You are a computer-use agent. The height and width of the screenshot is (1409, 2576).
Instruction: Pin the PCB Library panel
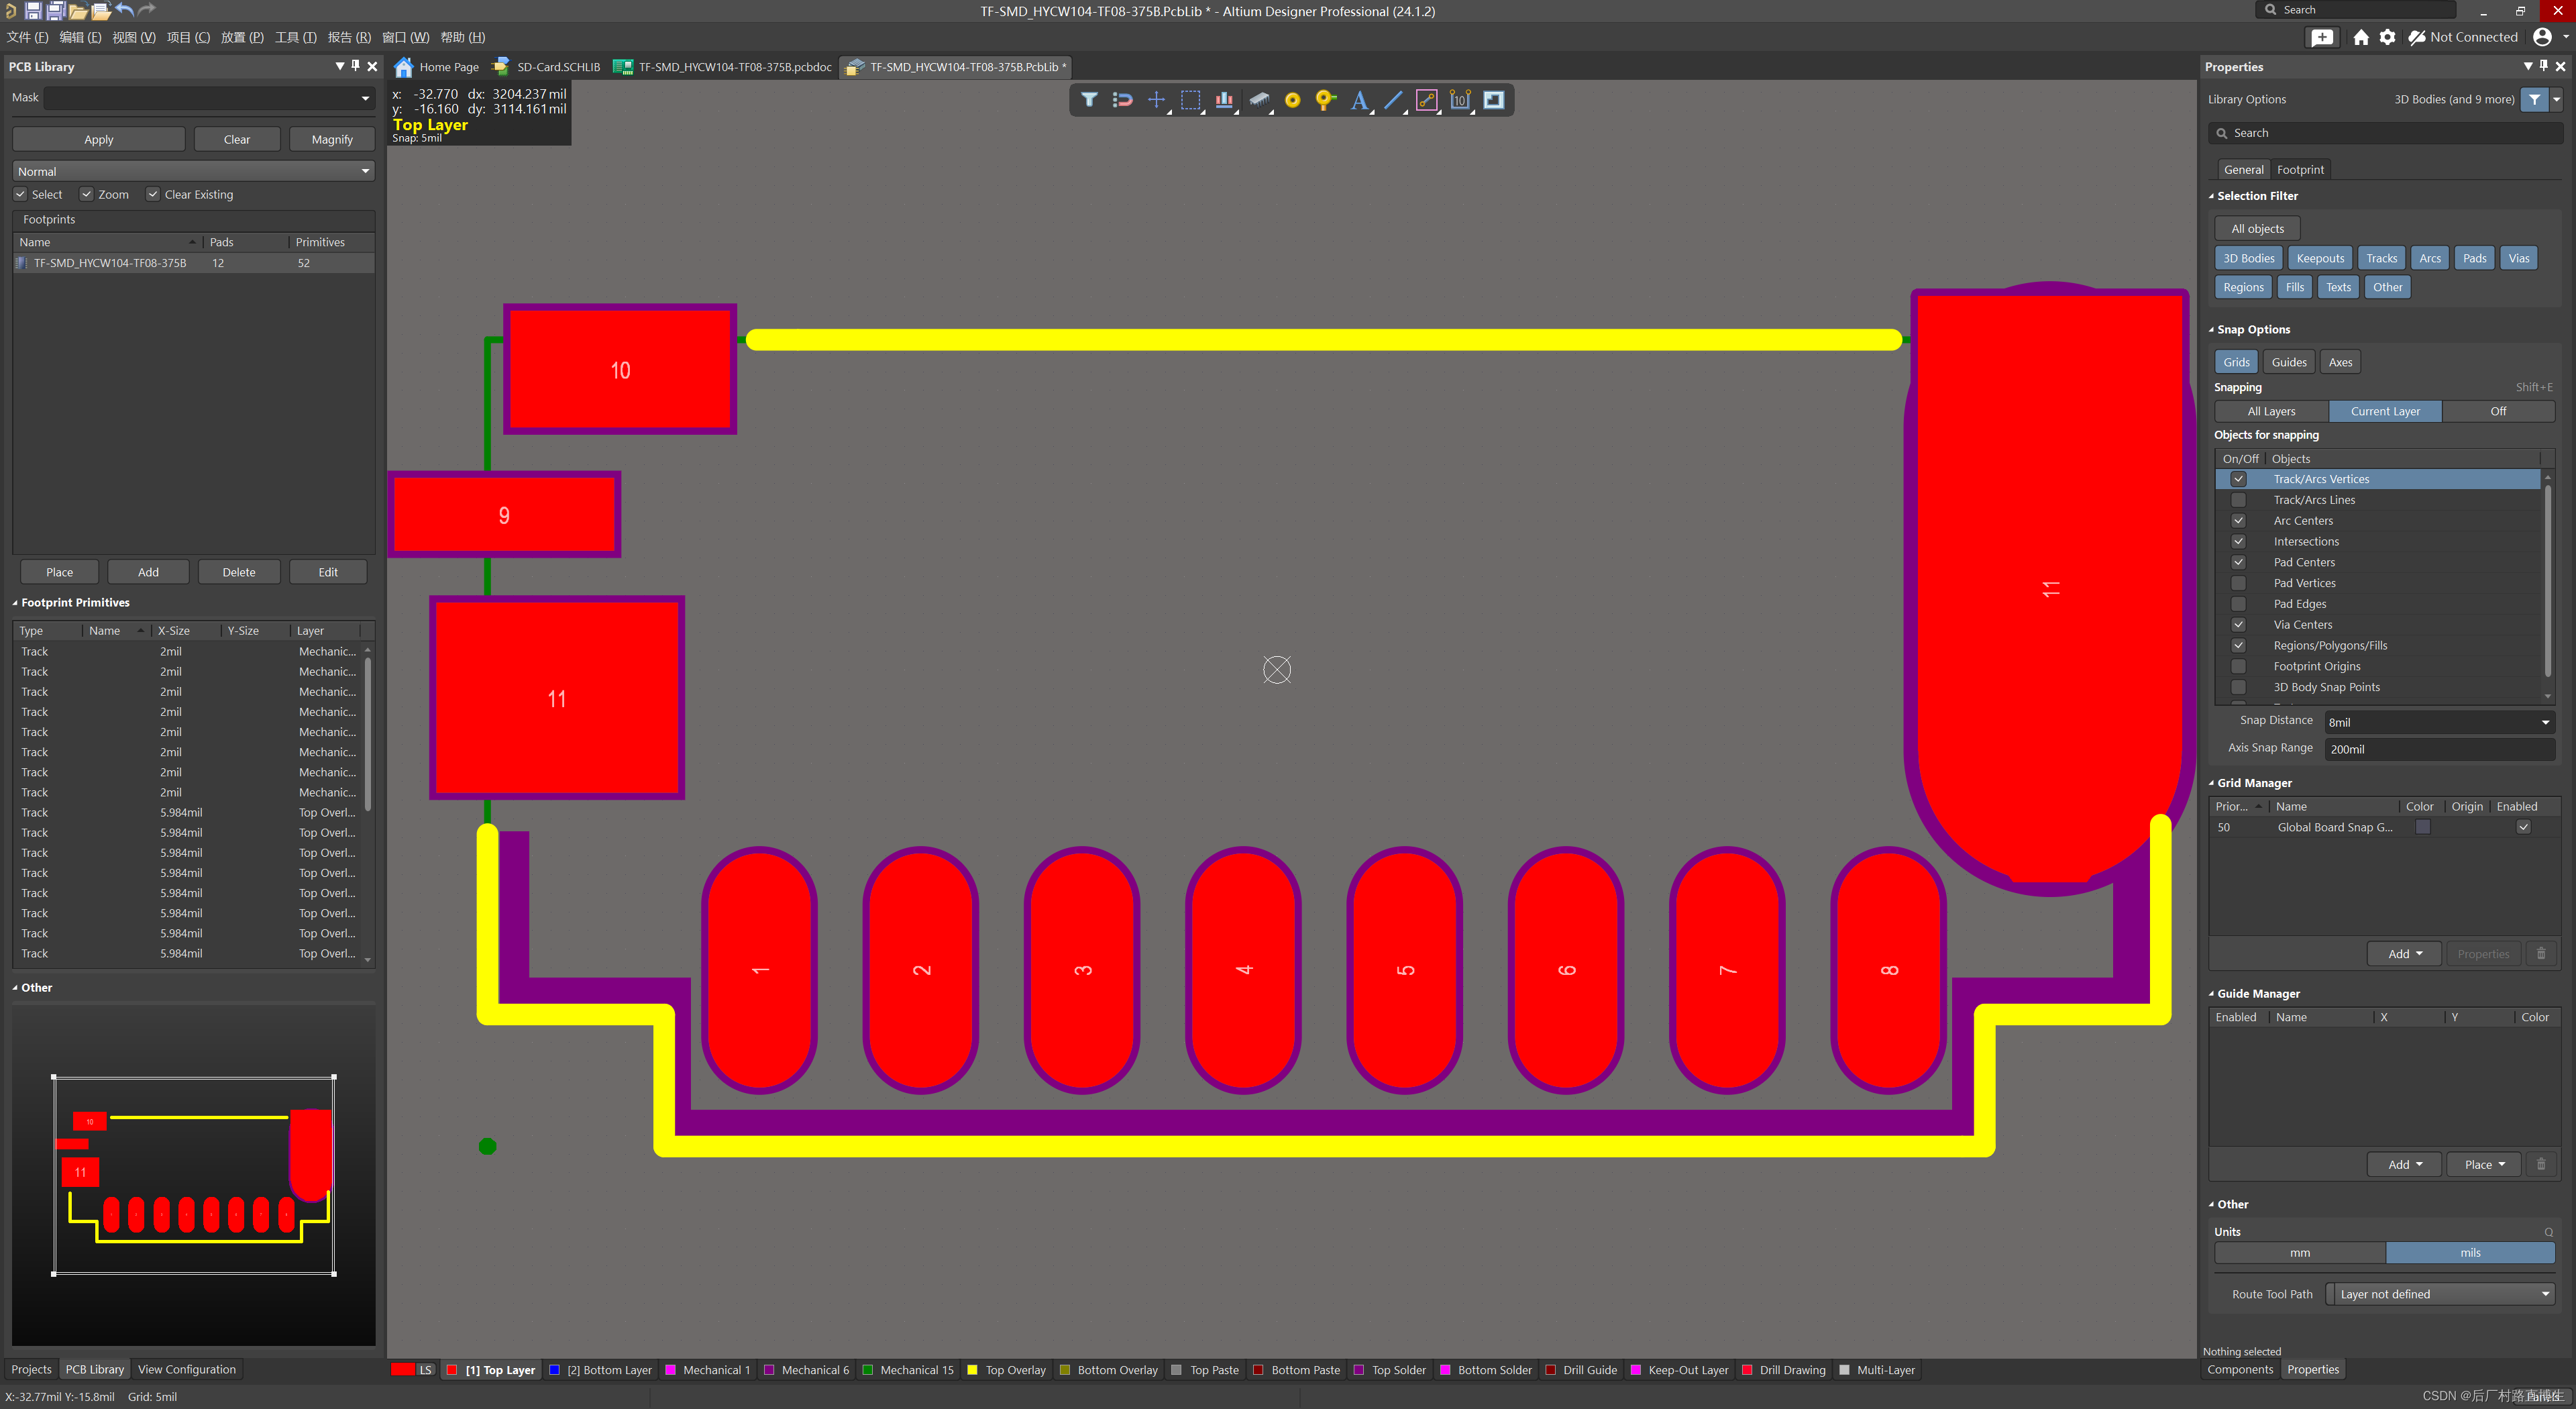point(355,66)
